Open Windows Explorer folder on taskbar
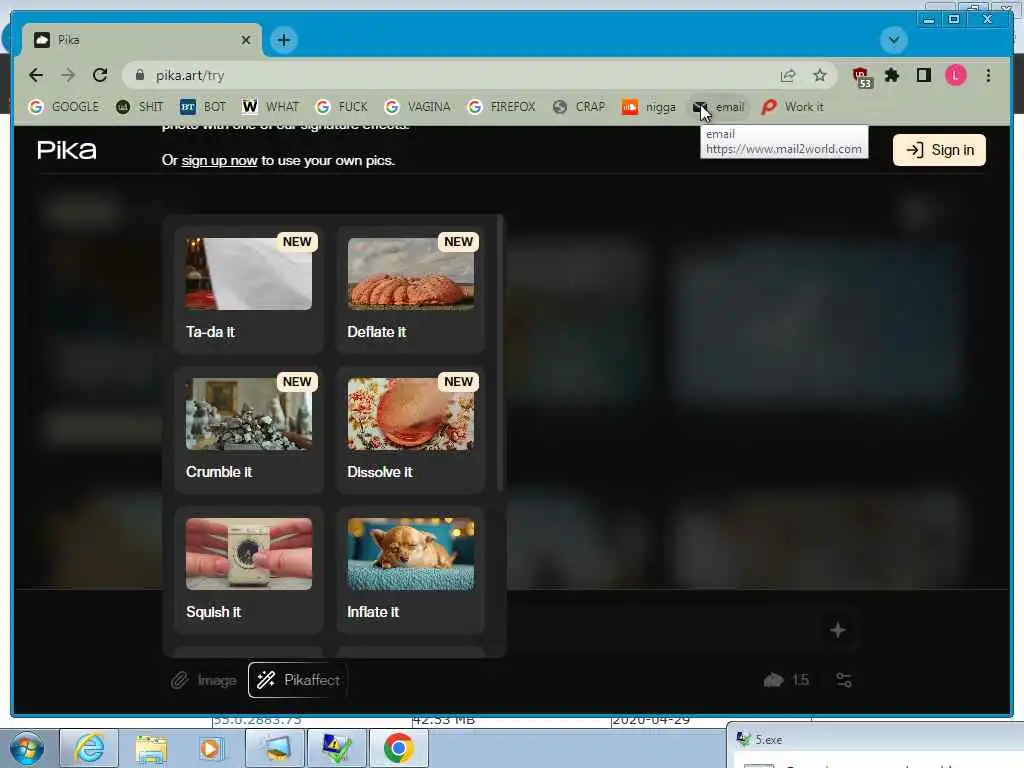Viewport: 1024px width, 768px height. pos(151,748)
